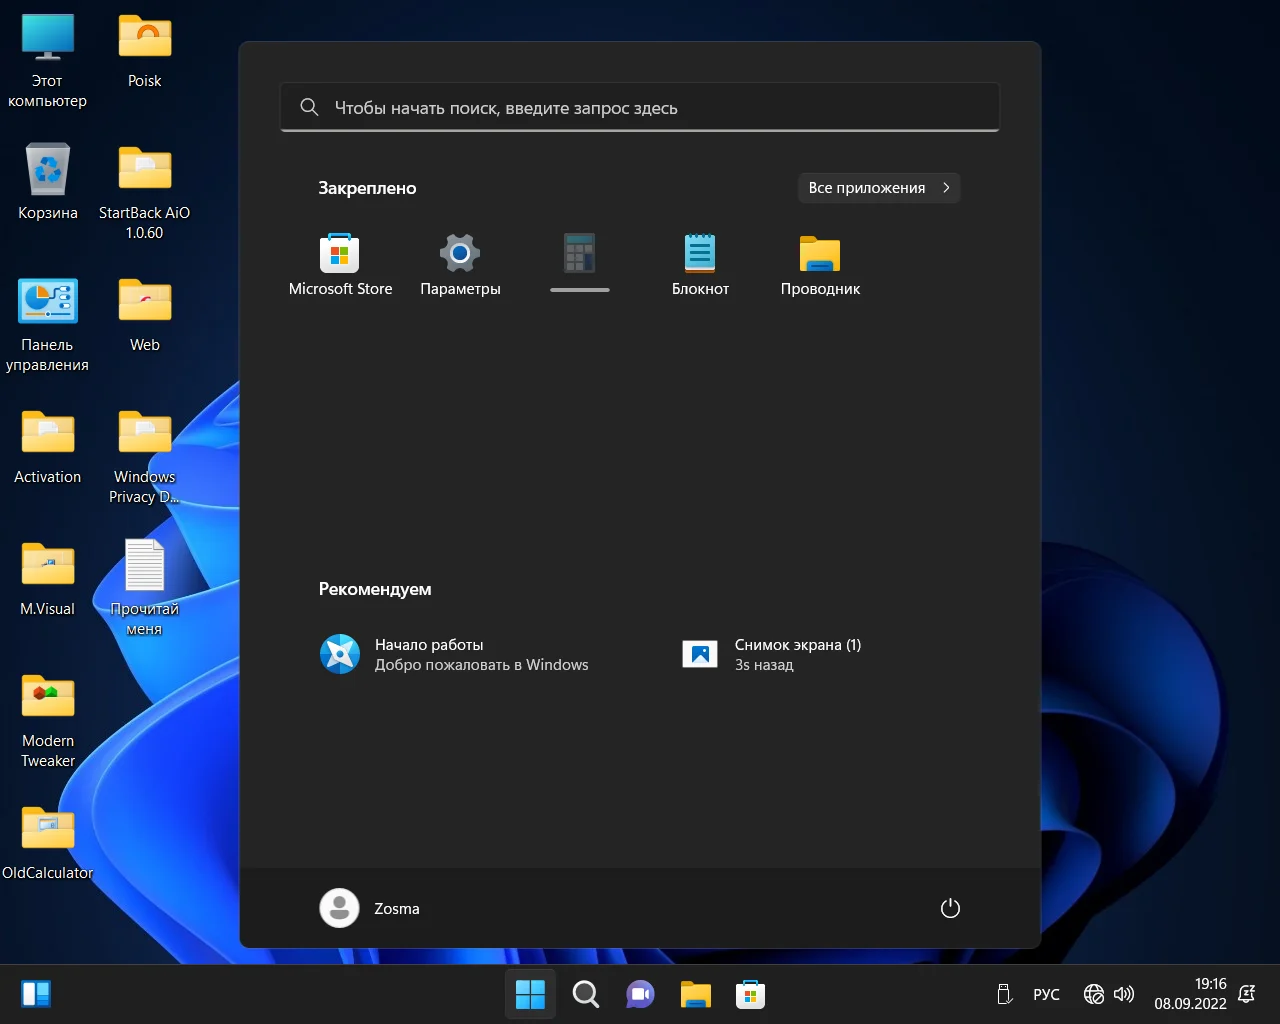
Task: Open the Chat app on taskbar
Action: coord(640,994)
